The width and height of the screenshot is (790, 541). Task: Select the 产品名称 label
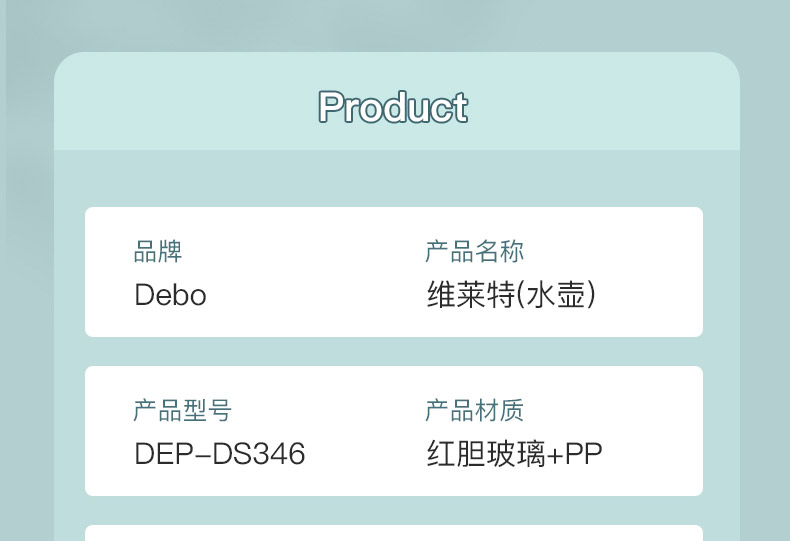pos(474,251)
